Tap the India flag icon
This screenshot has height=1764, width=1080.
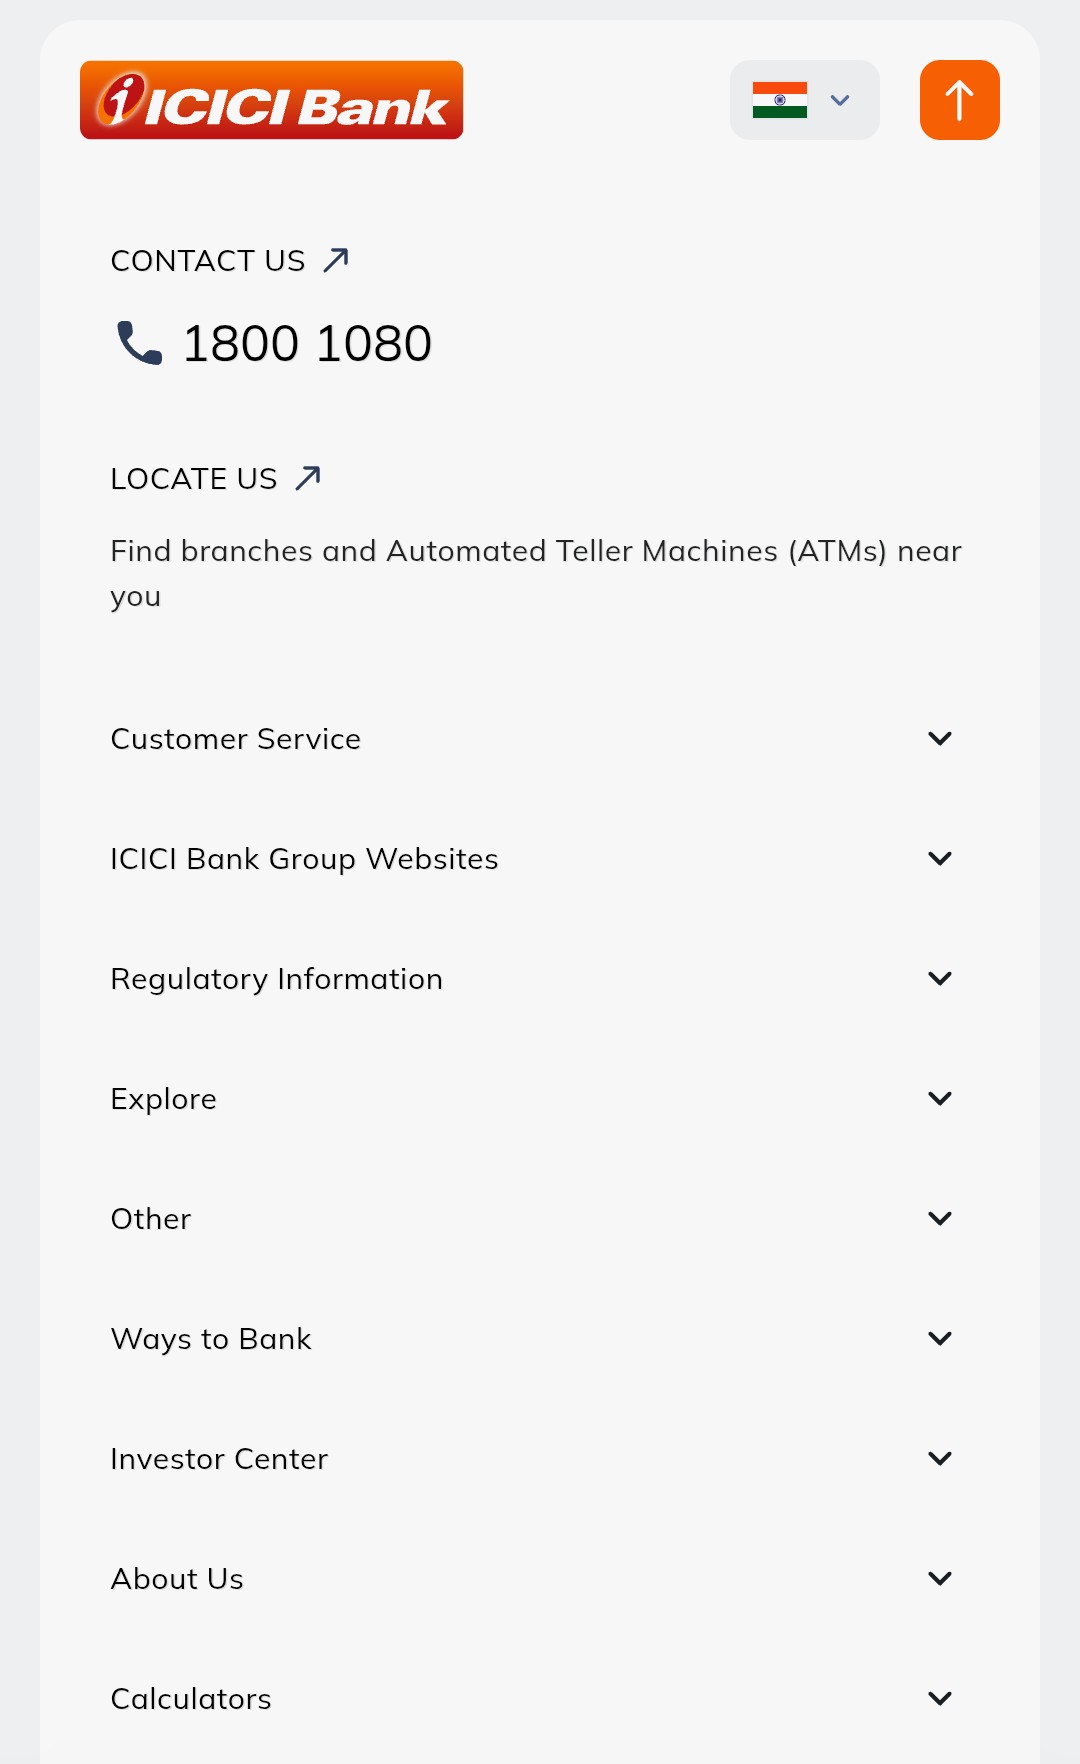[780, 100]
